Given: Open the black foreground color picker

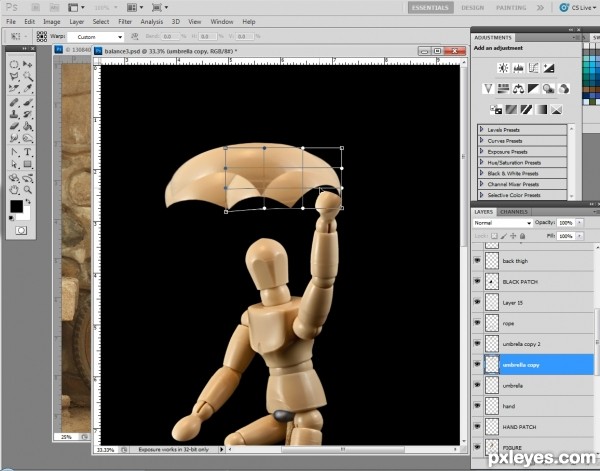Looking at the screenshot, I should tap(16, 207).
